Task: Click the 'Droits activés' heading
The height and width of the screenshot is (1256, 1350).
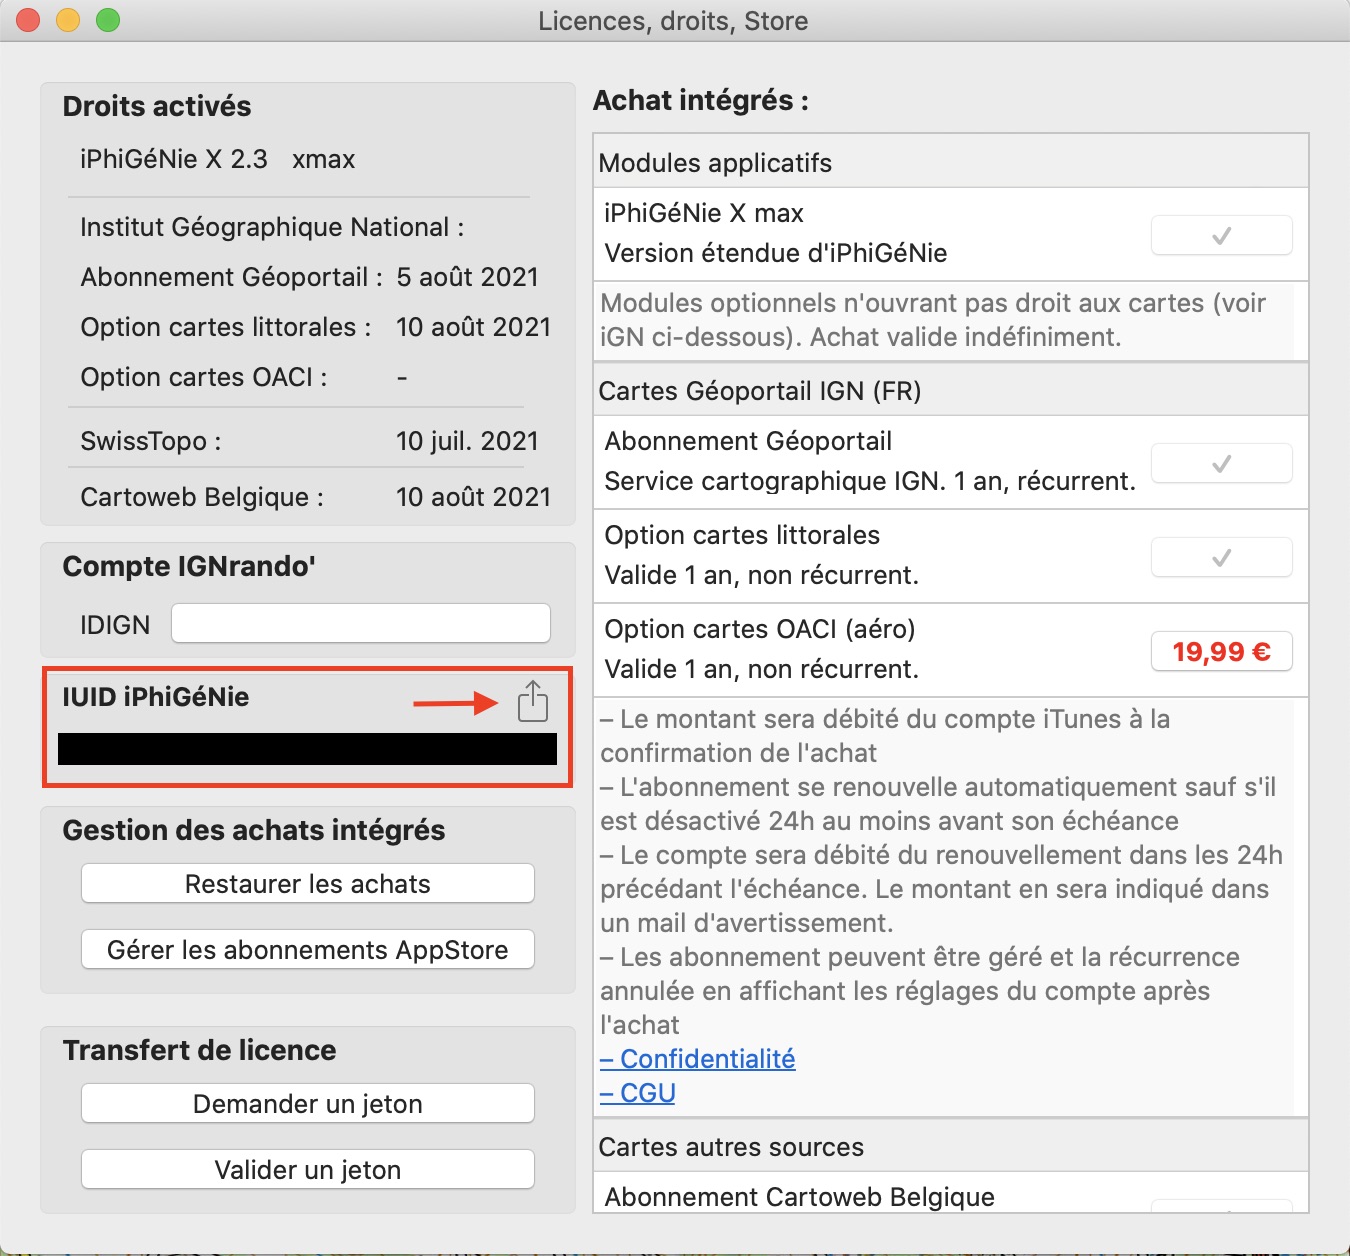Action: [x=157, y=106]
